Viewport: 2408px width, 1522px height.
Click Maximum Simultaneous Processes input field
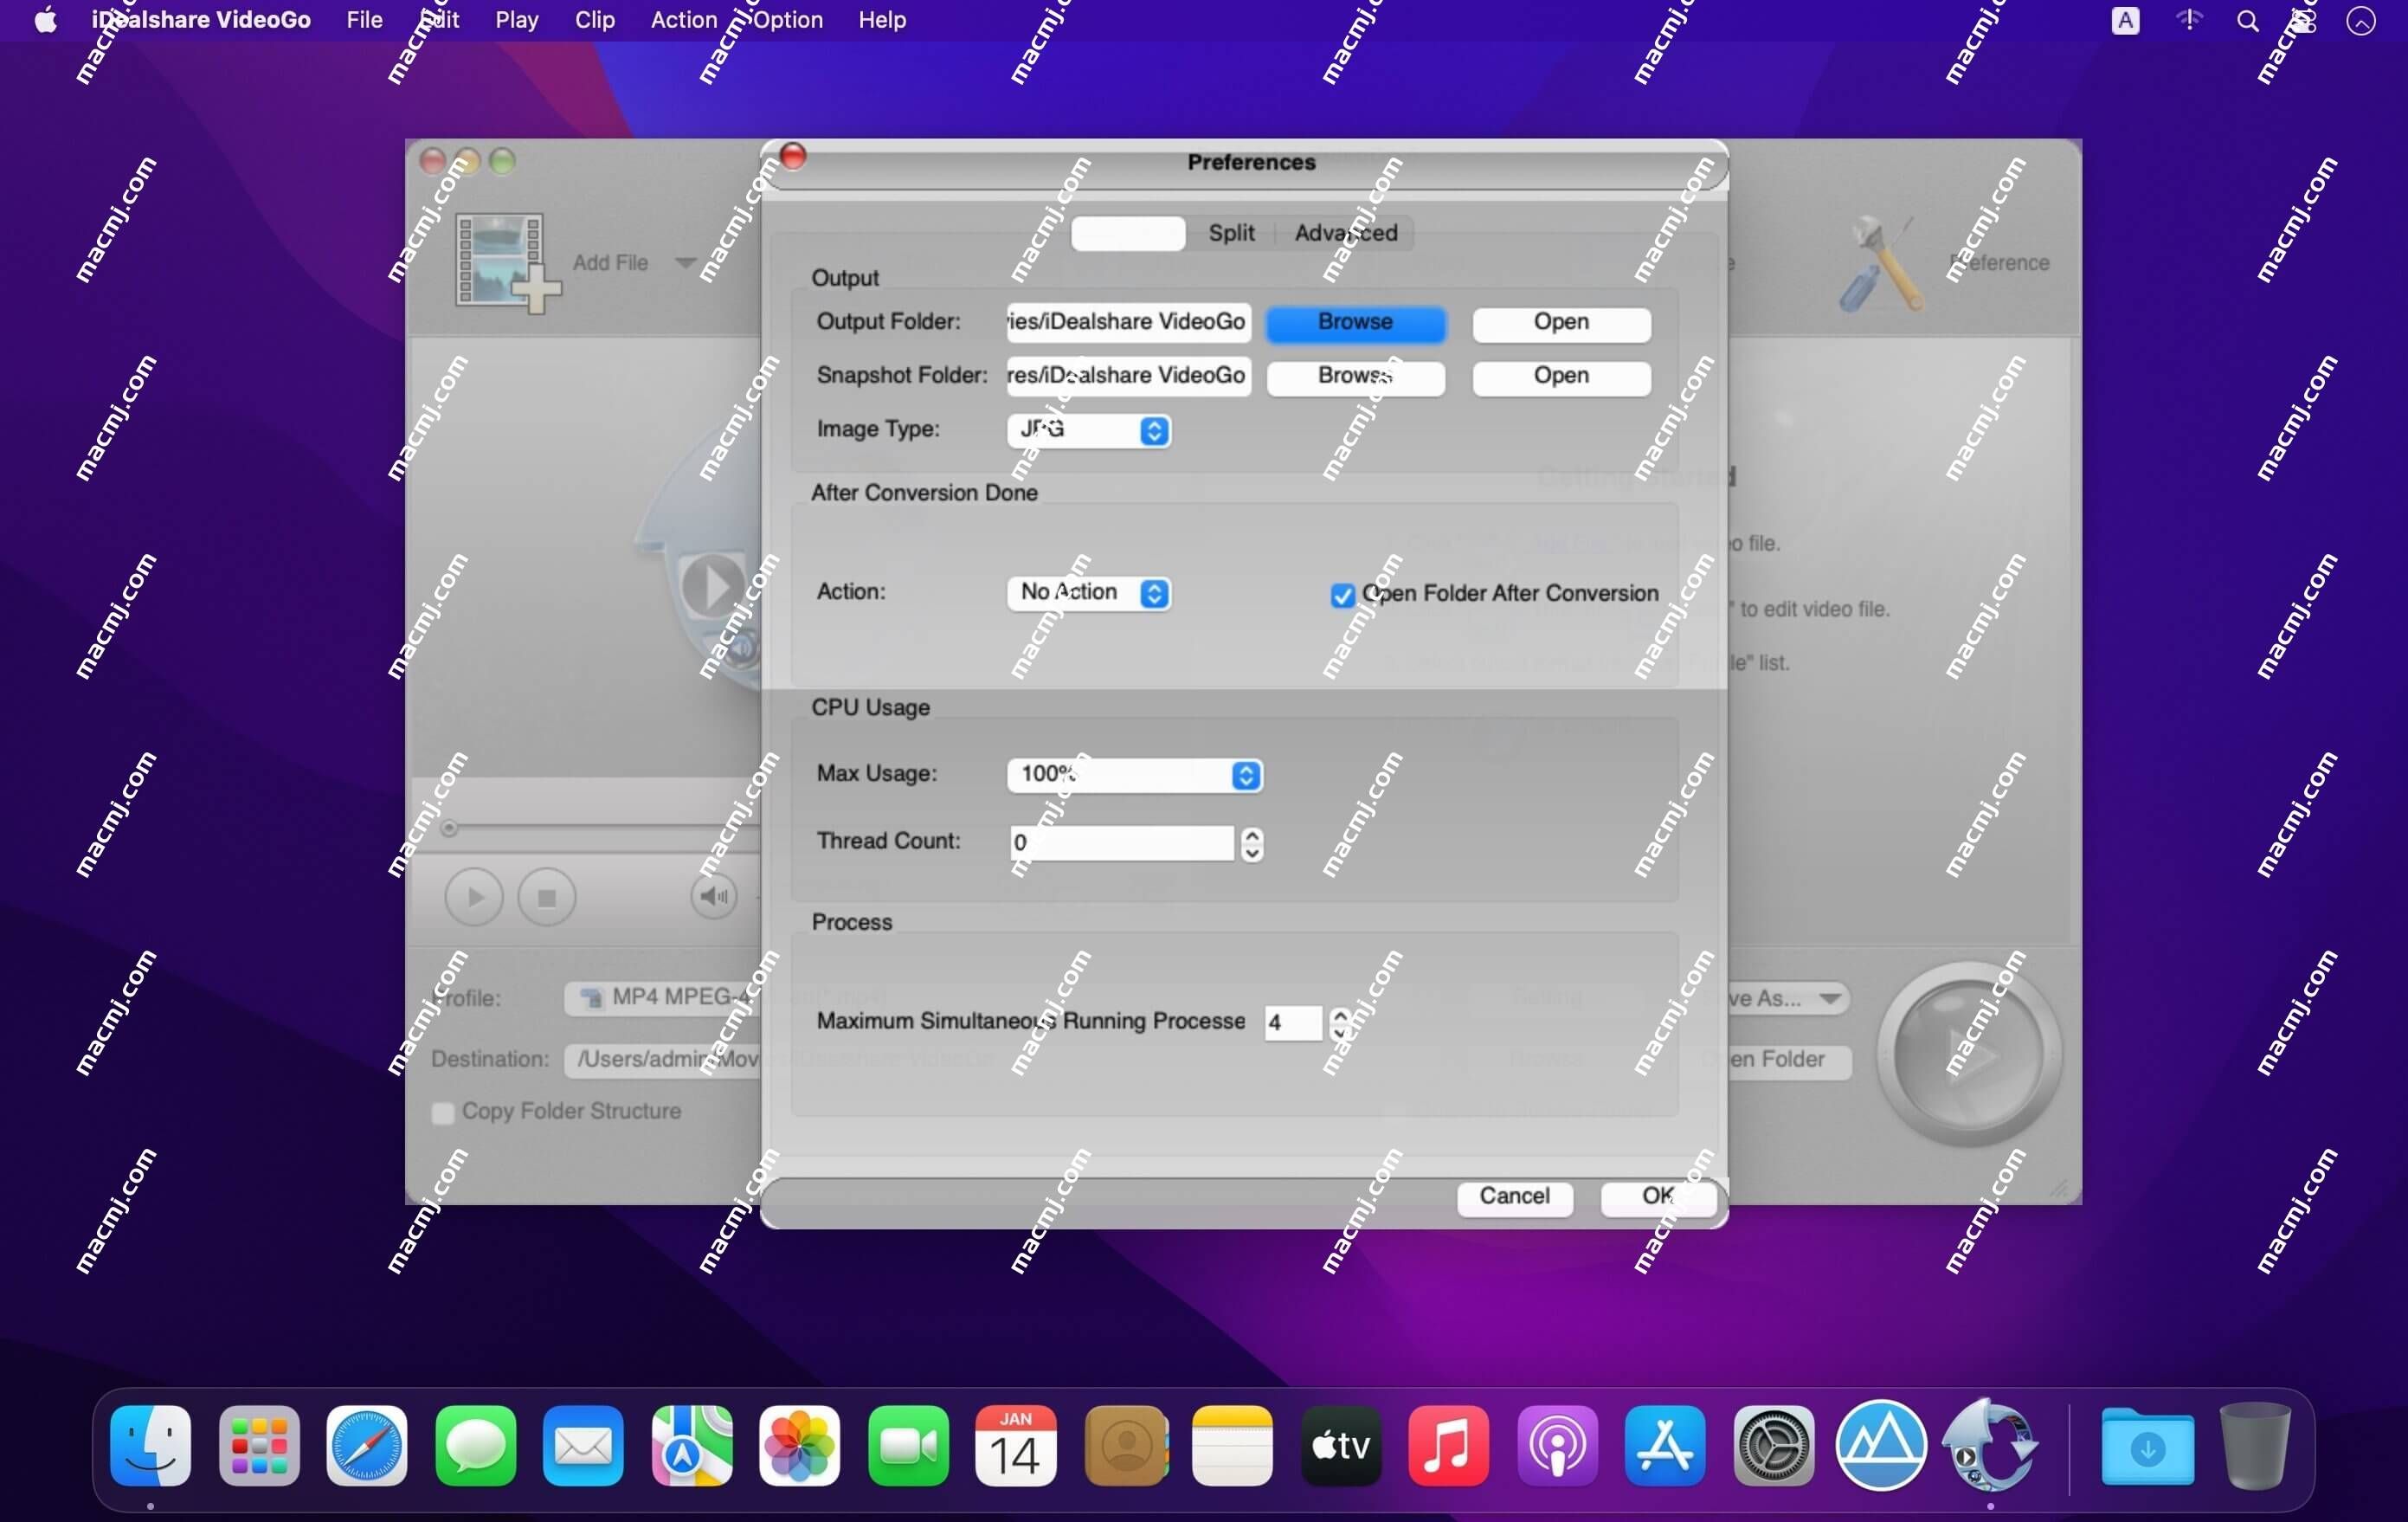point(1291,1021)
